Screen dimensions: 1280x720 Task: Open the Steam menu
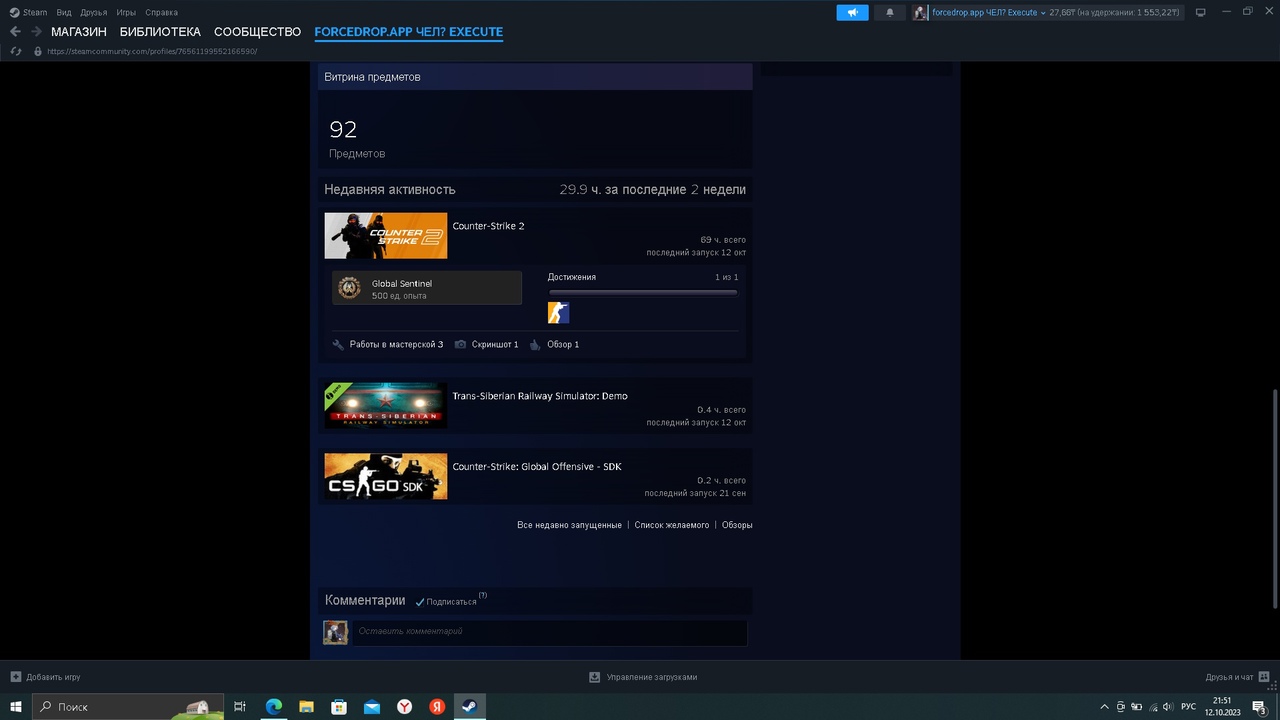35,12
